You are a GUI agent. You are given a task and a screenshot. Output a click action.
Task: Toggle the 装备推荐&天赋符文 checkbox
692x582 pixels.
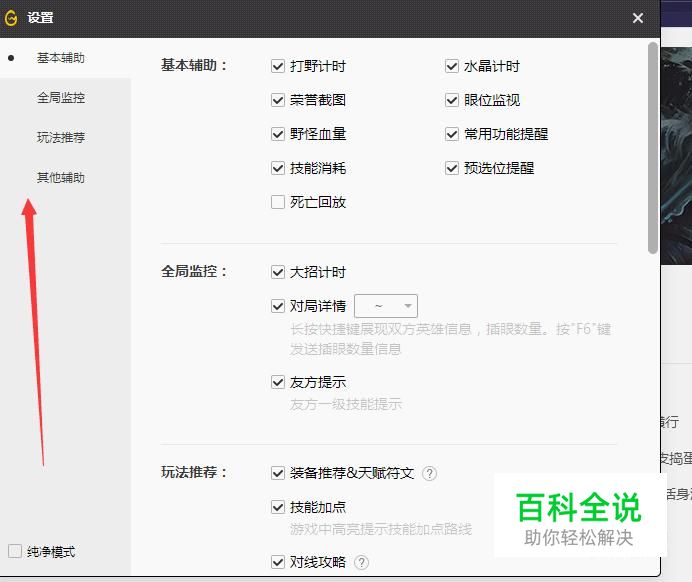278,473
